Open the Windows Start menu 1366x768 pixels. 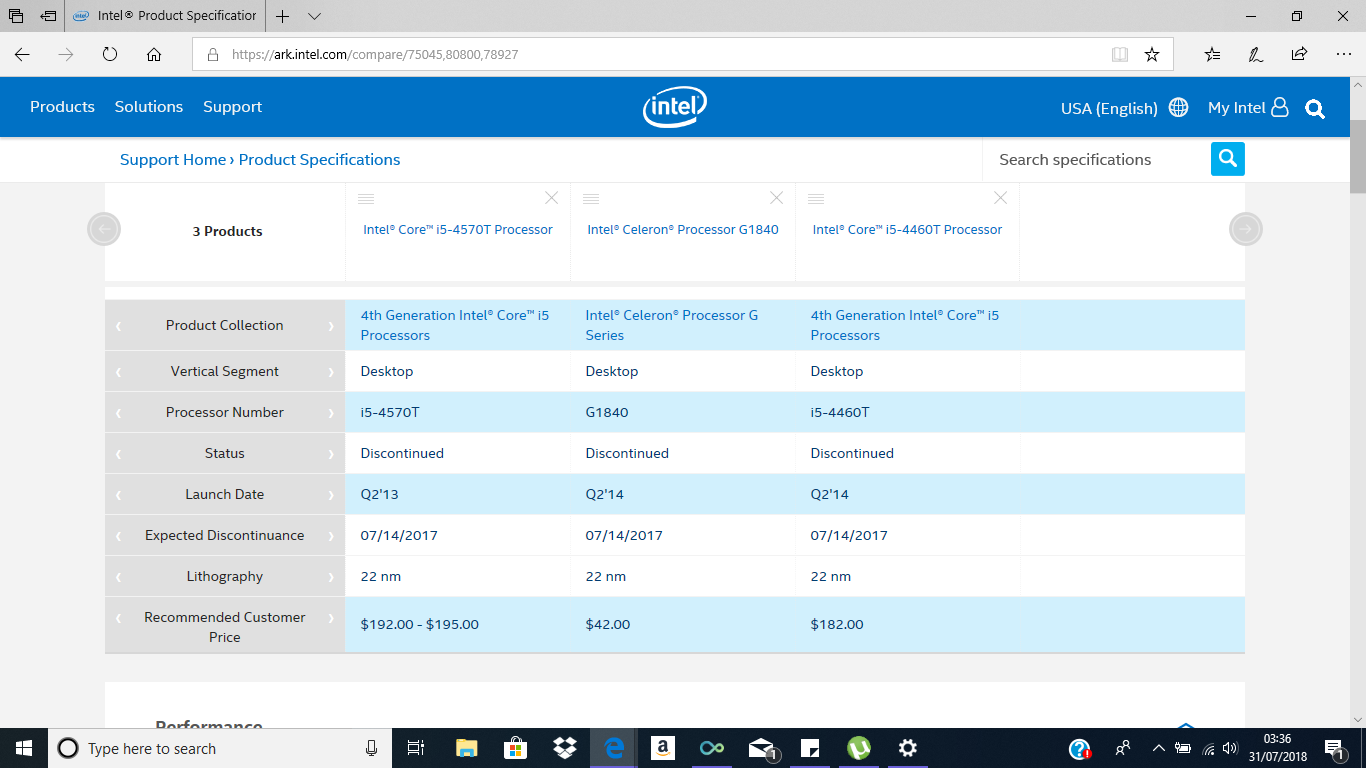(x=24, y=748)
